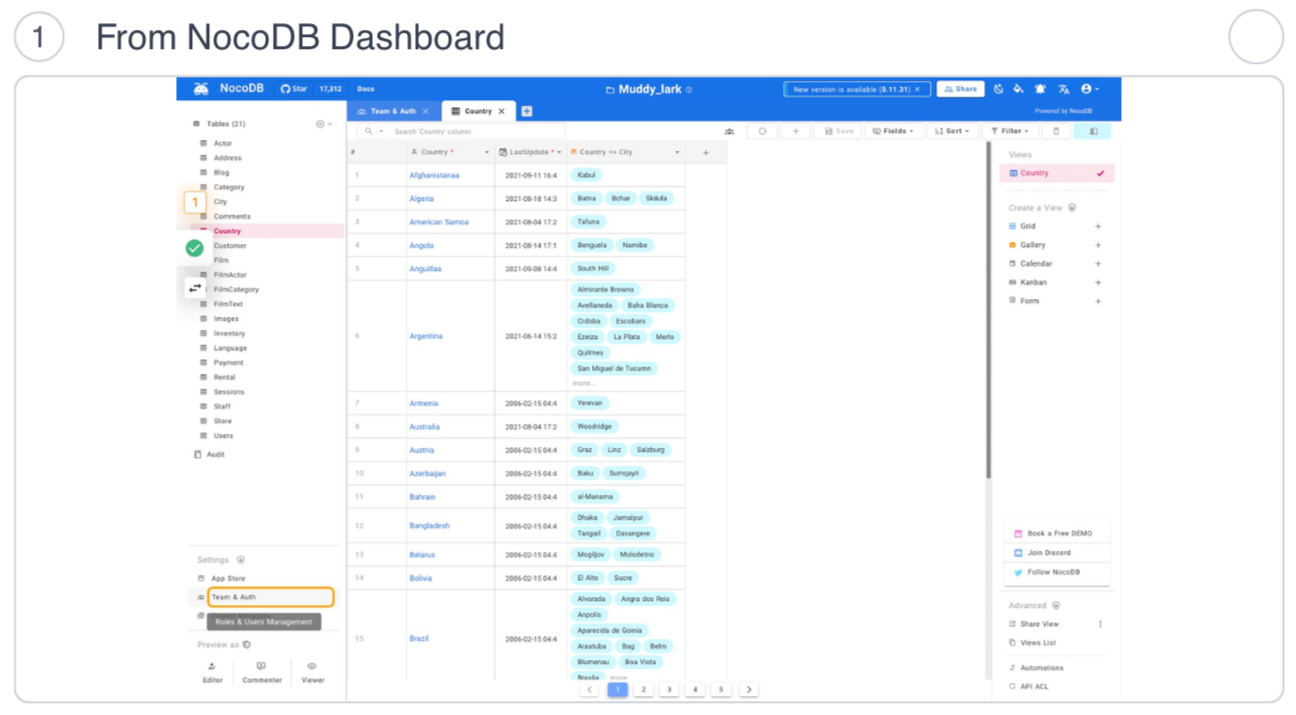This screenshot has width=1296, height=715.
Task: Click Join Discord
Action: (1057, 552)
